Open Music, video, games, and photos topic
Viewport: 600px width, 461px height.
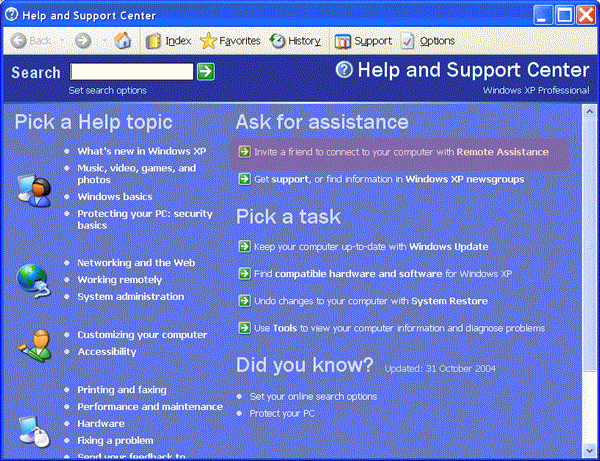137,174
